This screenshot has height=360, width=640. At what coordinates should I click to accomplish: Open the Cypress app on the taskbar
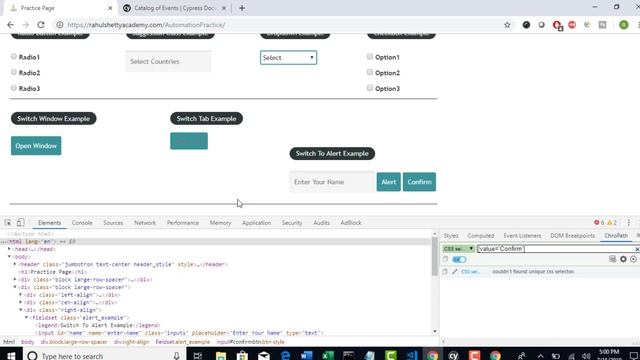(453, 356)
